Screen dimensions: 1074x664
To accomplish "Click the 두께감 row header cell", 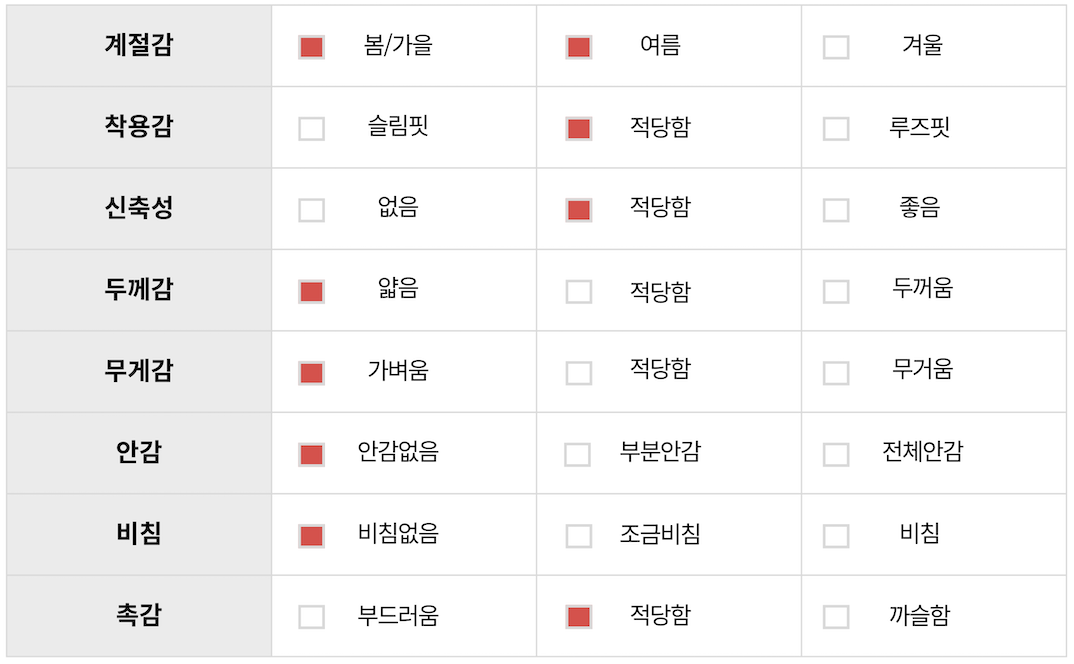I will click(139, 290).
